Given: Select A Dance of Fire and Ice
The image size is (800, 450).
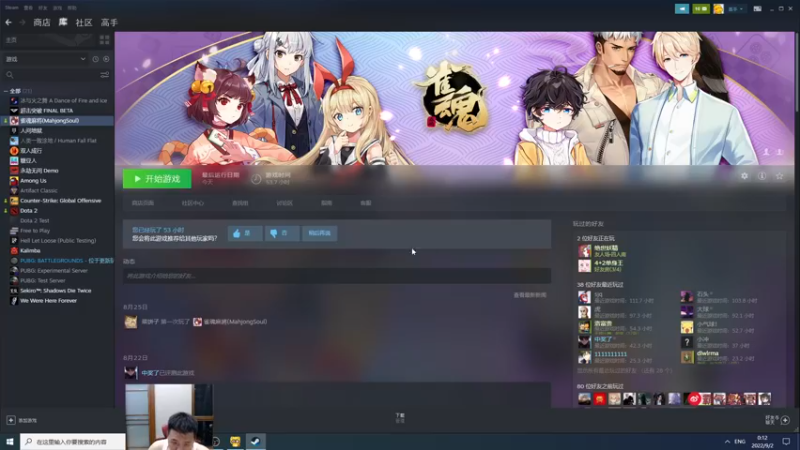Looking at the screenshot, I should (x=63, y=101).
